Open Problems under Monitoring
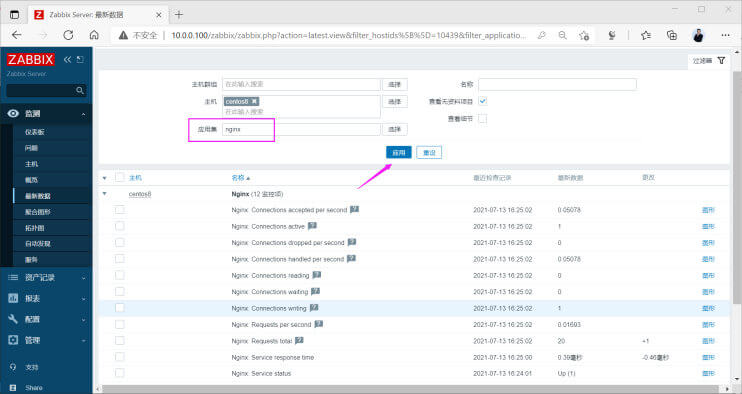742x394 pixels. tap(31, 148)
